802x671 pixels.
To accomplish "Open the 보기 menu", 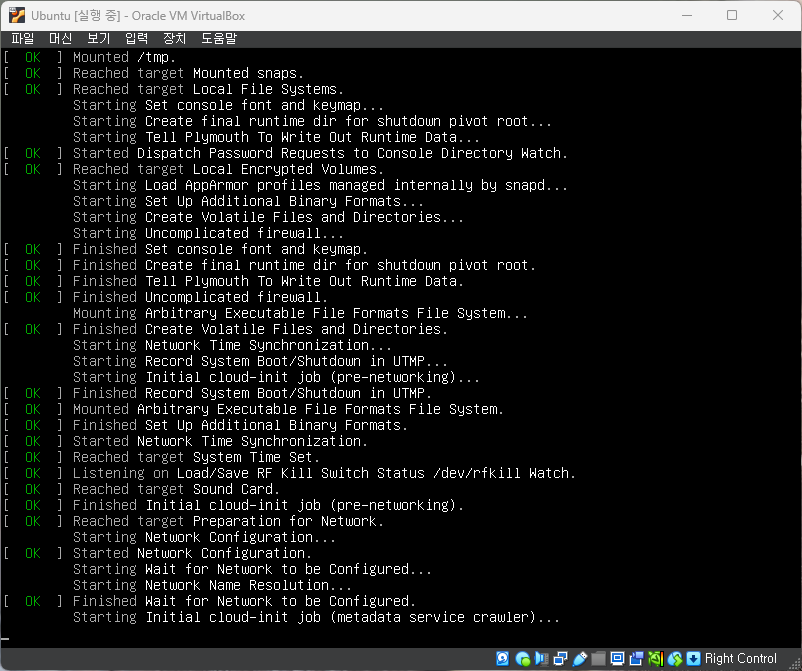I will tap(98, 38).
